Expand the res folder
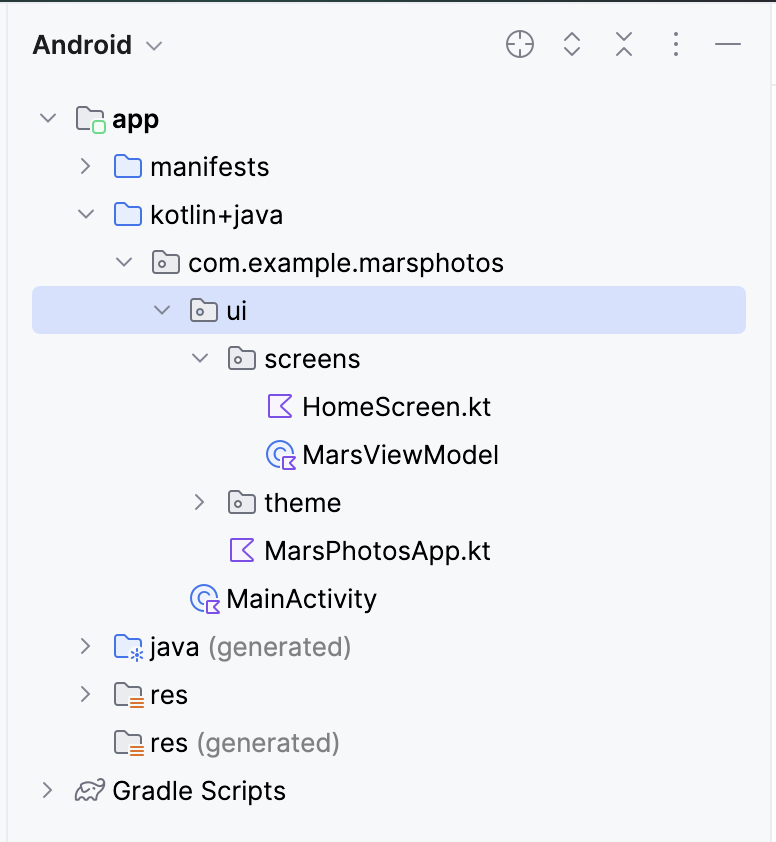The width and height of the screenshot is (776, 842). tap(85, 694)
